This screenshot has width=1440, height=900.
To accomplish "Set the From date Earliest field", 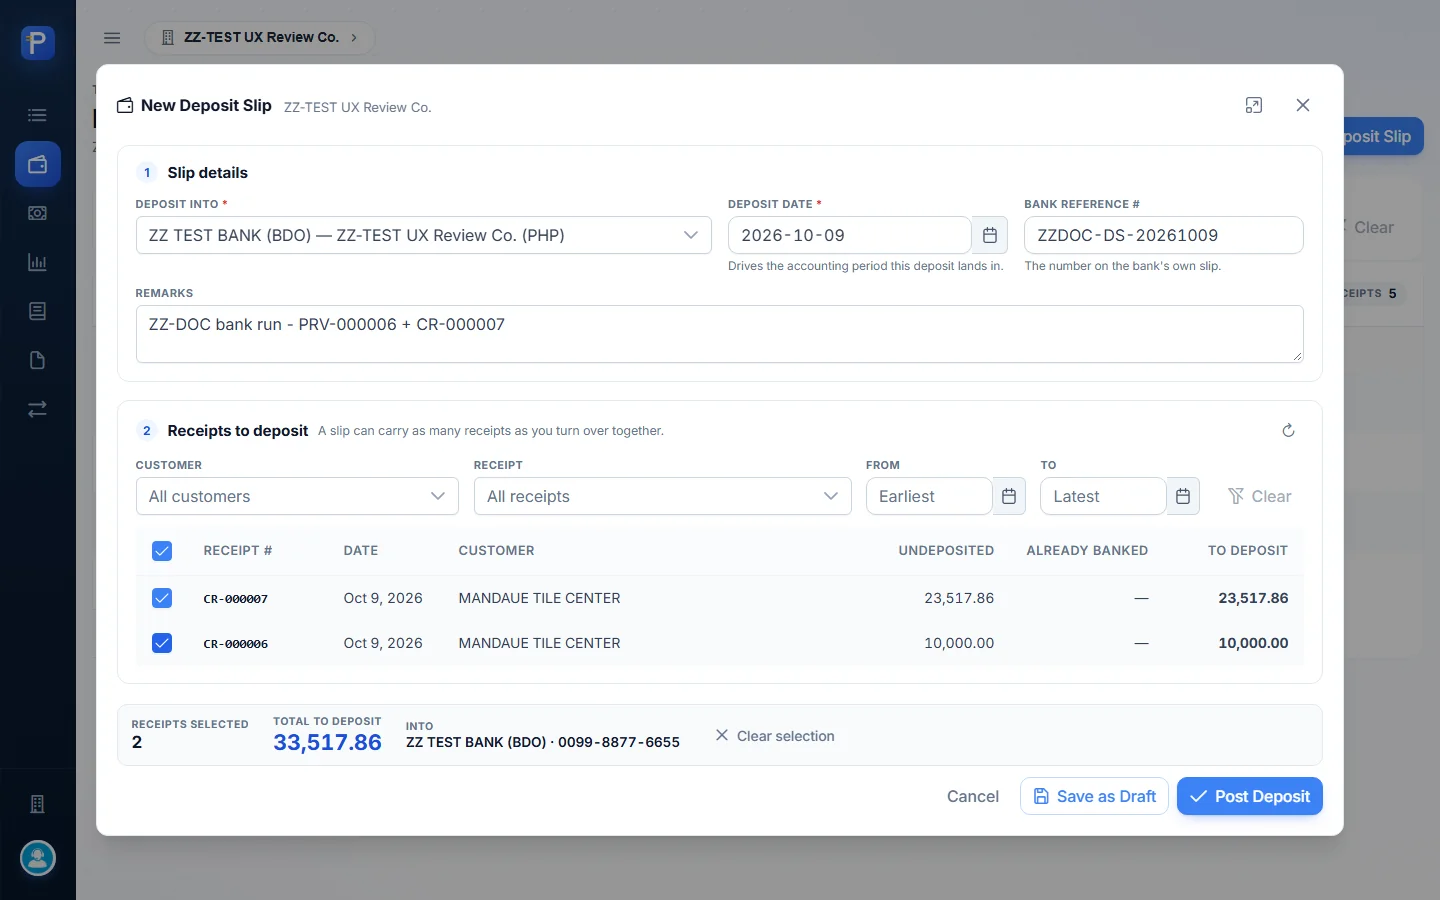I will tap(929, 496).
